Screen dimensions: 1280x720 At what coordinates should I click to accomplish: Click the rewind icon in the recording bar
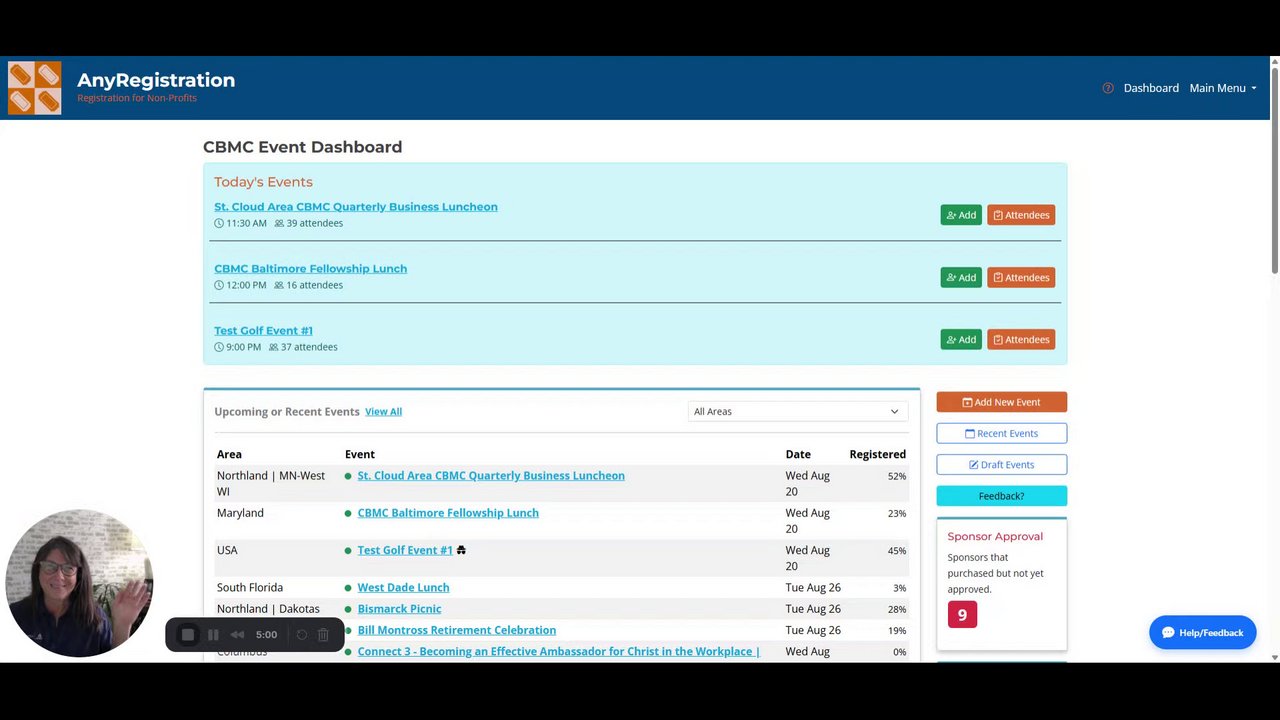[237, 635]
